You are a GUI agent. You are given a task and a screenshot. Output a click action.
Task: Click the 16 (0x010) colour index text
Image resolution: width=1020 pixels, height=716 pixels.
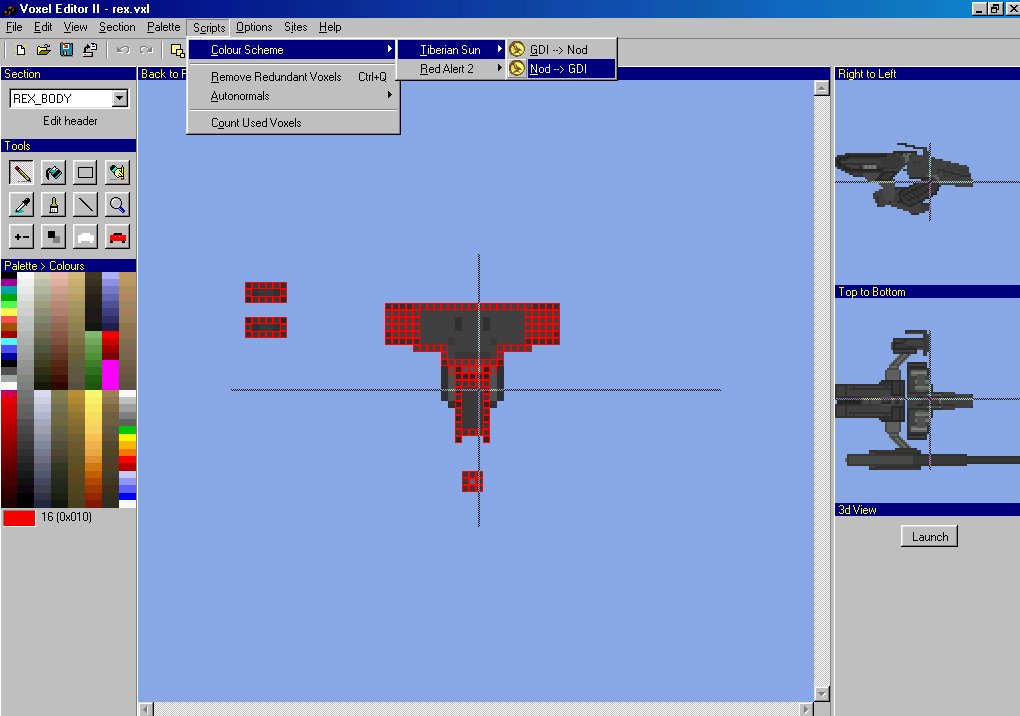(66, 517)
